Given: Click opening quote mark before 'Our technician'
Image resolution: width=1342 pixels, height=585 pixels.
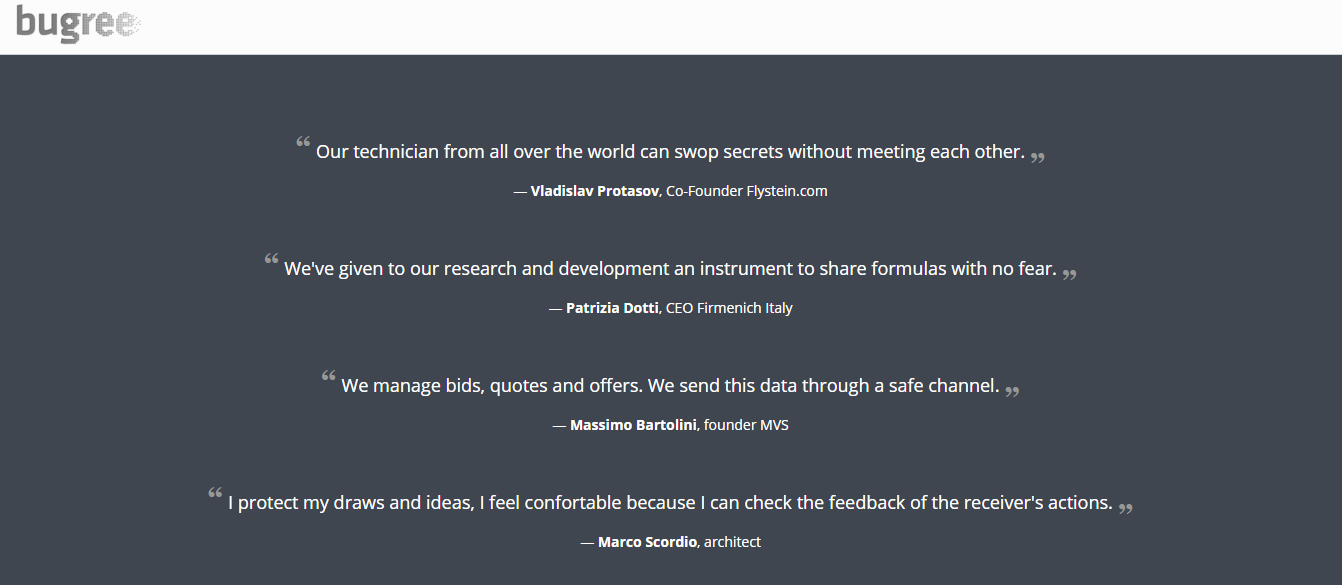Looking at the screenshot, I should 303,143.
